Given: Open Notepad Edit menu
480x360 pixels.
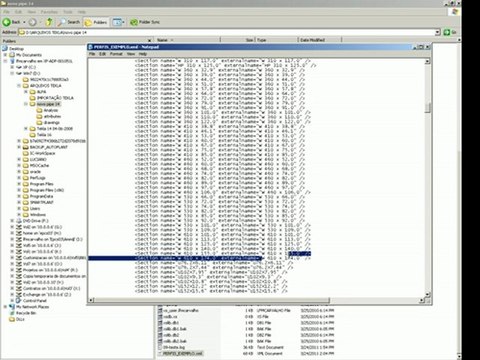Looking at the screenshot, I should click(x=102, y=54).
